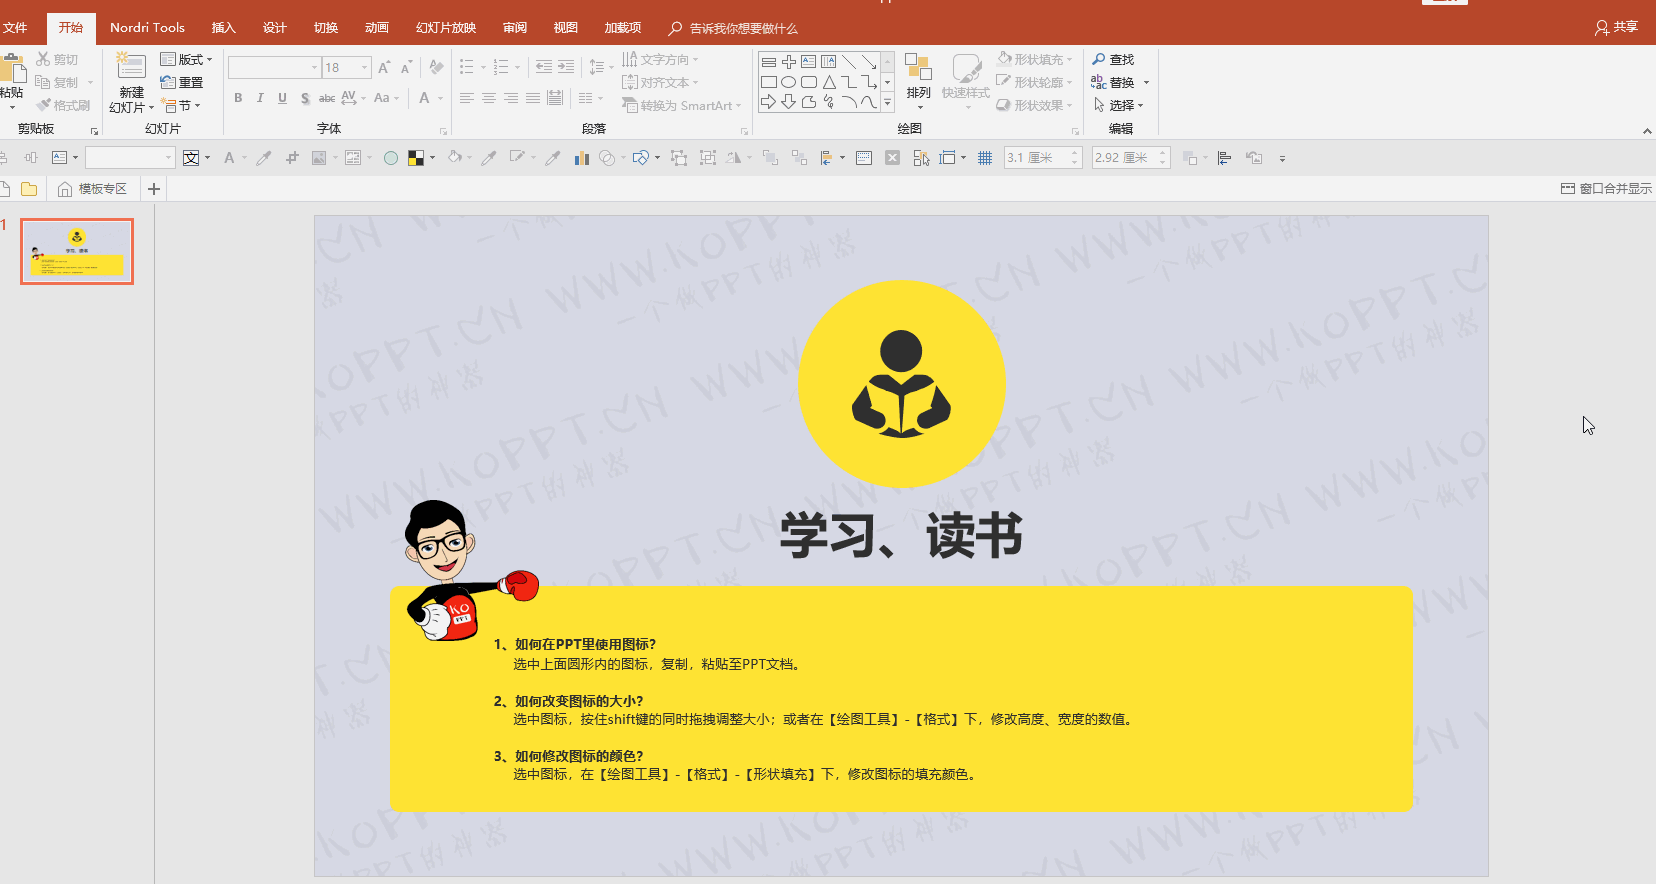
Task: Increase paragraph indent level icon
Action: [566, 67]
